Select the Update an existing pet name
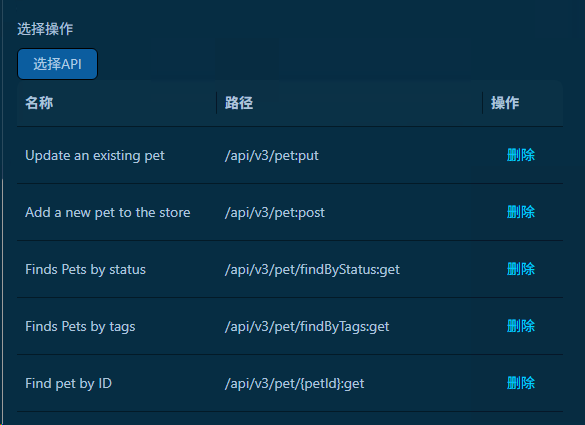The width and height of the screenshot is (585, 425). [95, 156]
